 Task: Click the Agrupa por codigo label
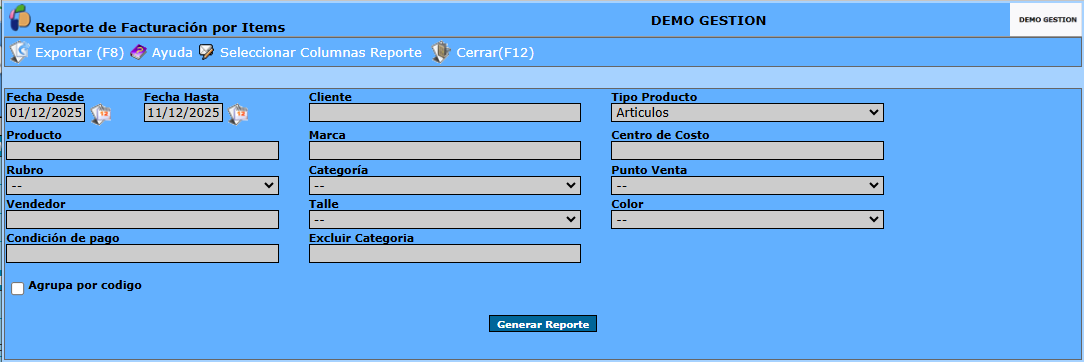point(85,285)
